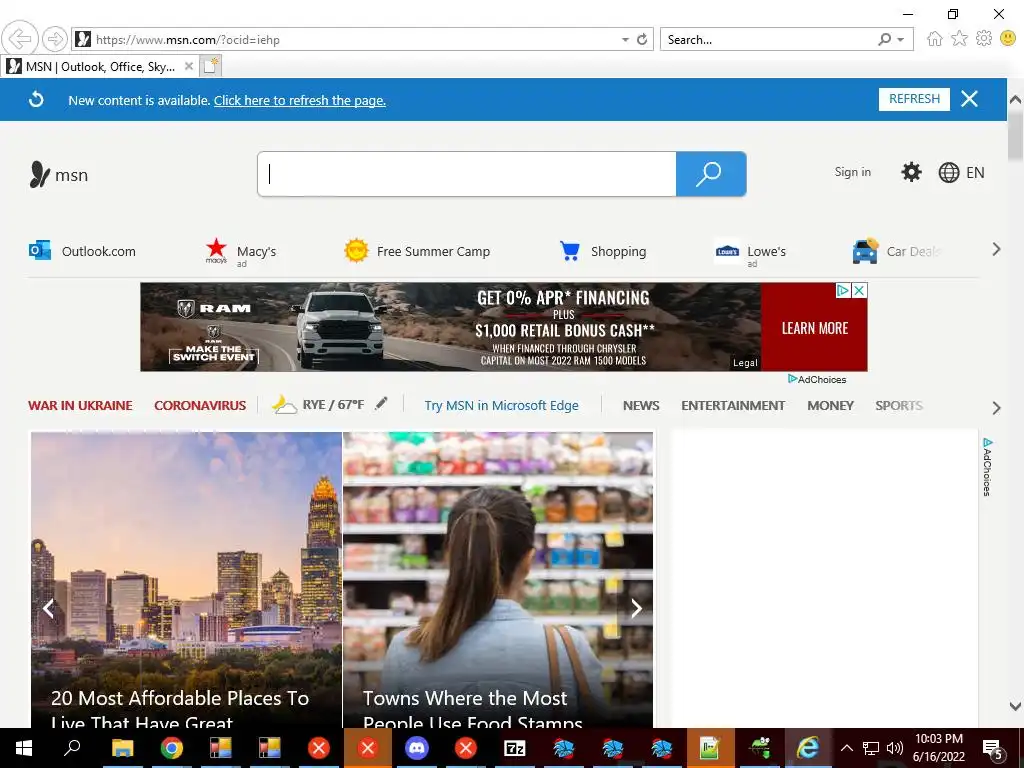The image size is (1024, 768).
Task: Change language via globe EN icon
Action: pyautogui.click(x=961, y=172)
